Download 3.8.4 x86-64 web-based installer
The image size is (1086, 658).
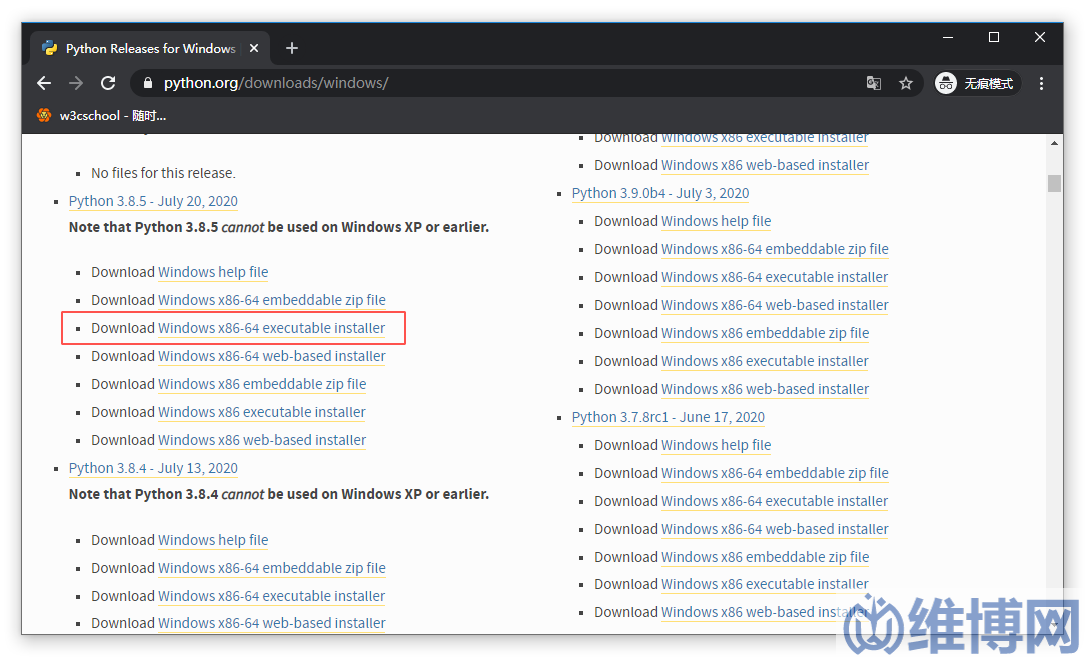point(272,623)
